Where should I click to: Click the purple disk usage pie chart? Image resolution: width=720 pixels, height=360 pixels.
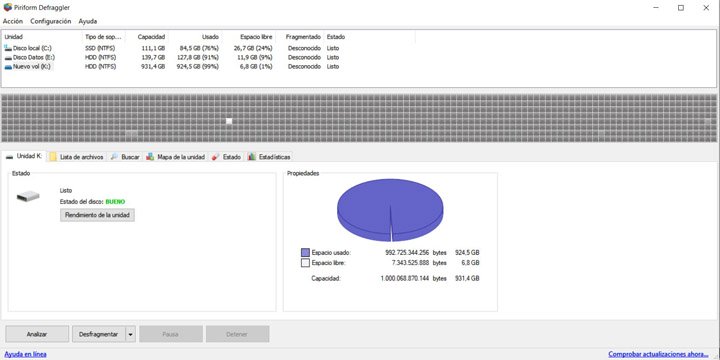click(x=390, y=210)
